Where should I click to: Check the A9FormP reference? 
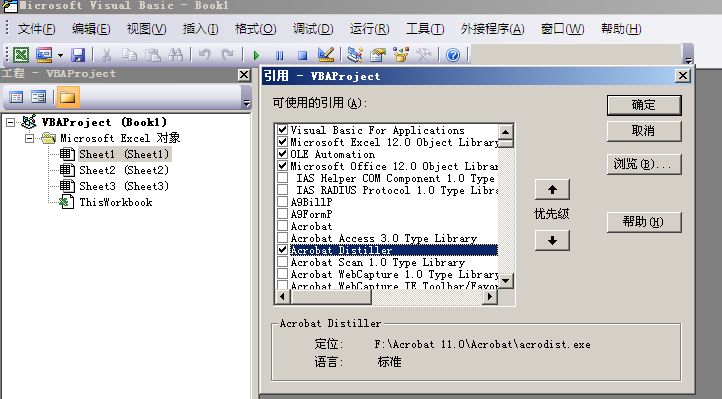pyautogui.click(x=282, y=214)
